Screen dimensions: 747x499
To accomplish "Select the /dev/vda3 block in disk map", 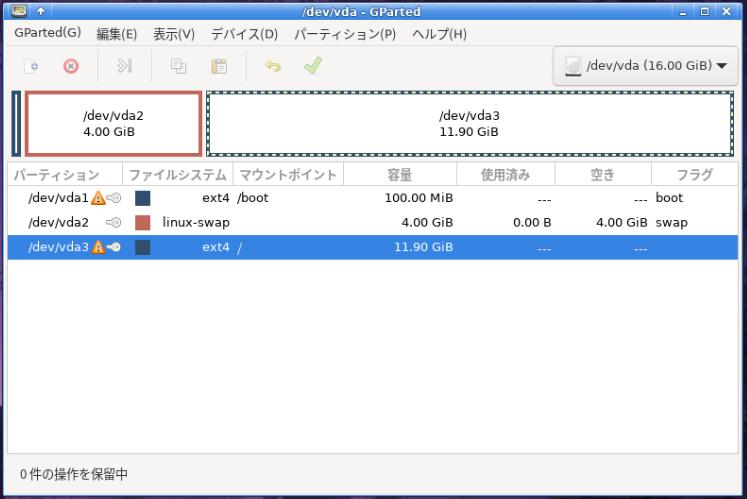I will (x=470, y=123).
